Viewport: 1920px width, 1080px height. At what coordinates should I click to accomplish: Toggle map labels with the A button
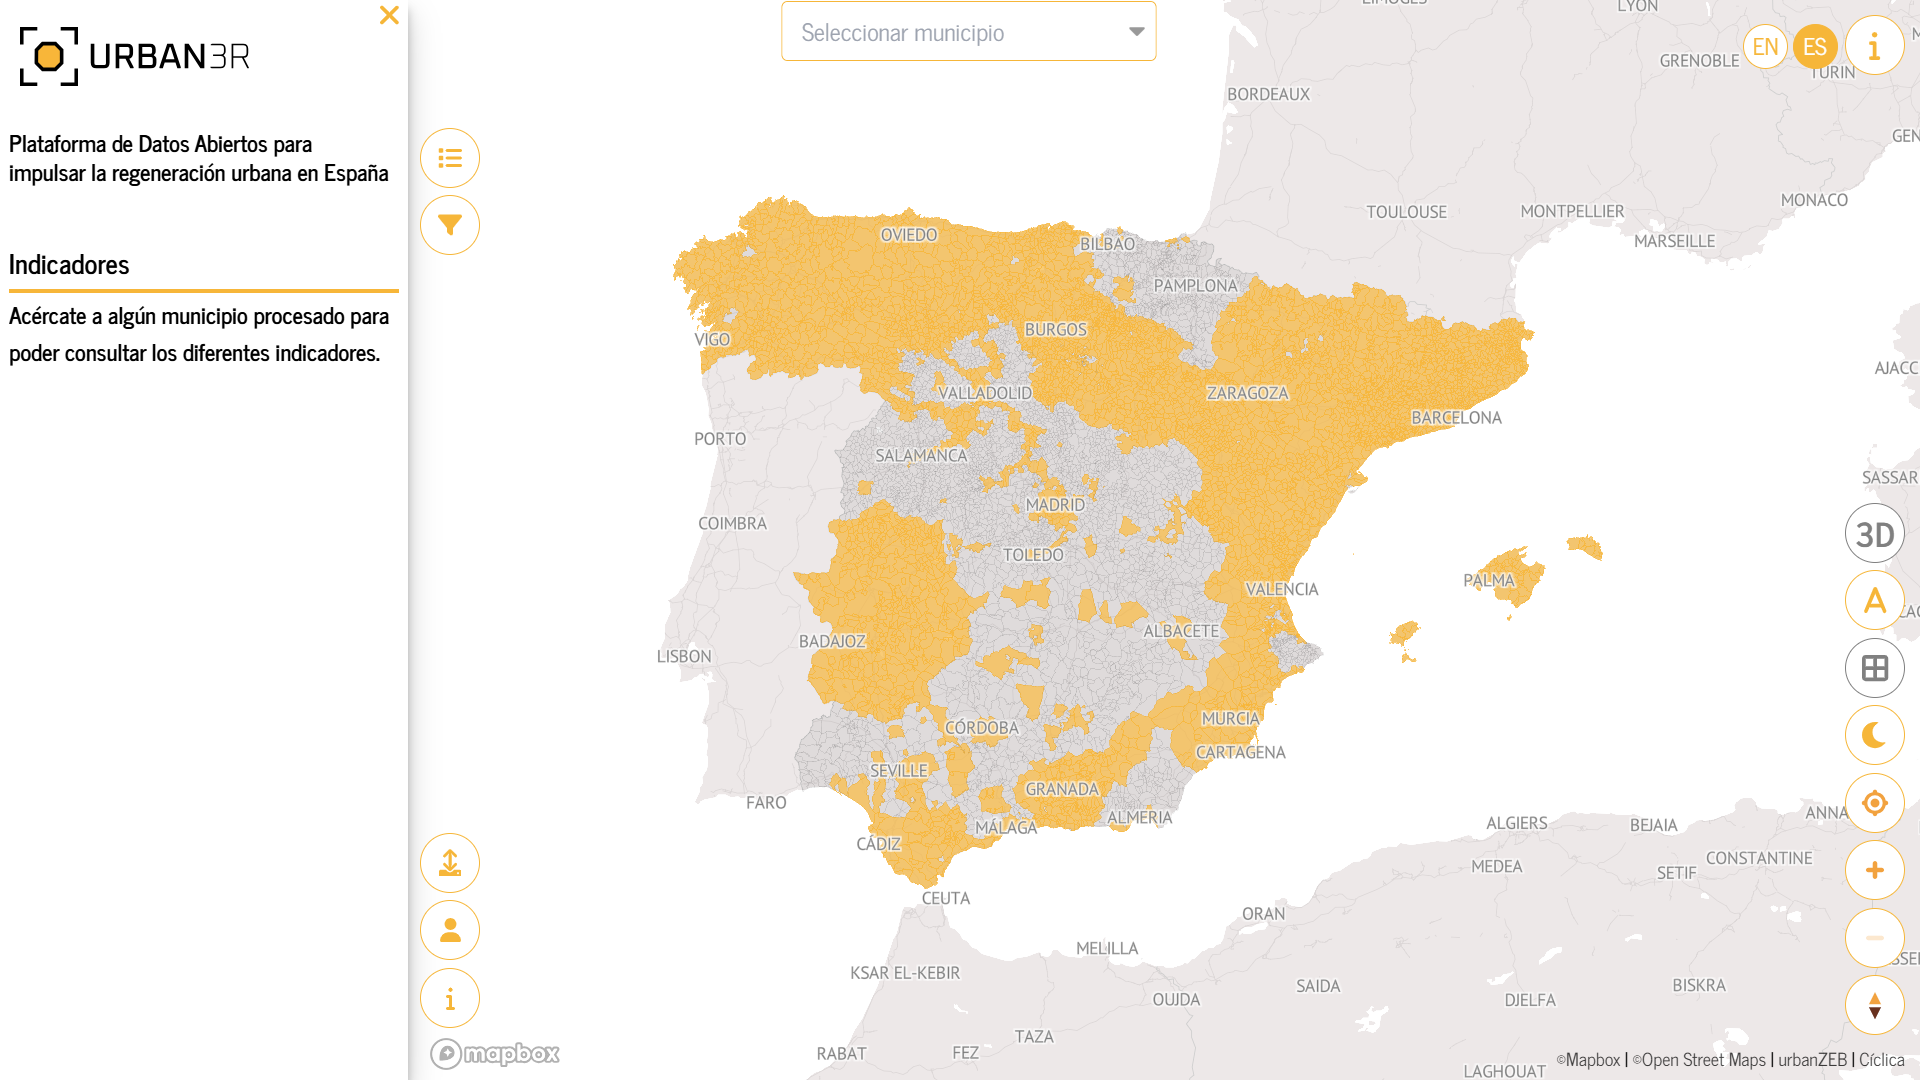[1875, 601]
